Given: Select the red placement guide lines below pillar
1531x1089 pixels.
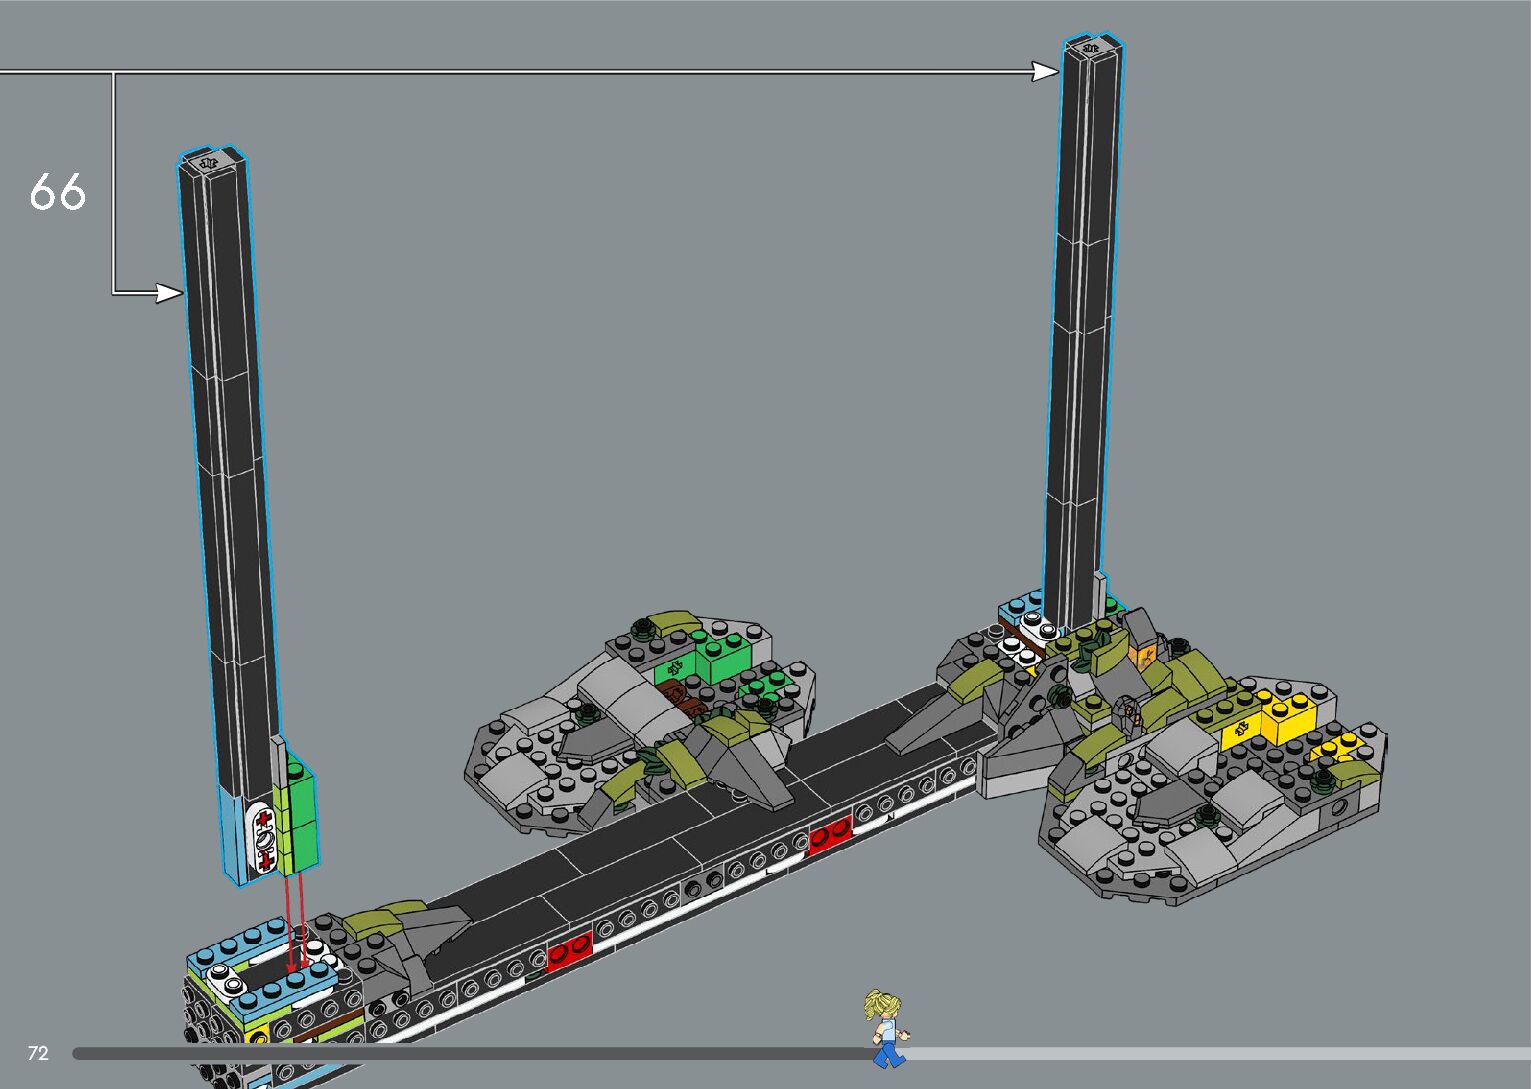Looking at the screenshot, I should tap(295, 921).
